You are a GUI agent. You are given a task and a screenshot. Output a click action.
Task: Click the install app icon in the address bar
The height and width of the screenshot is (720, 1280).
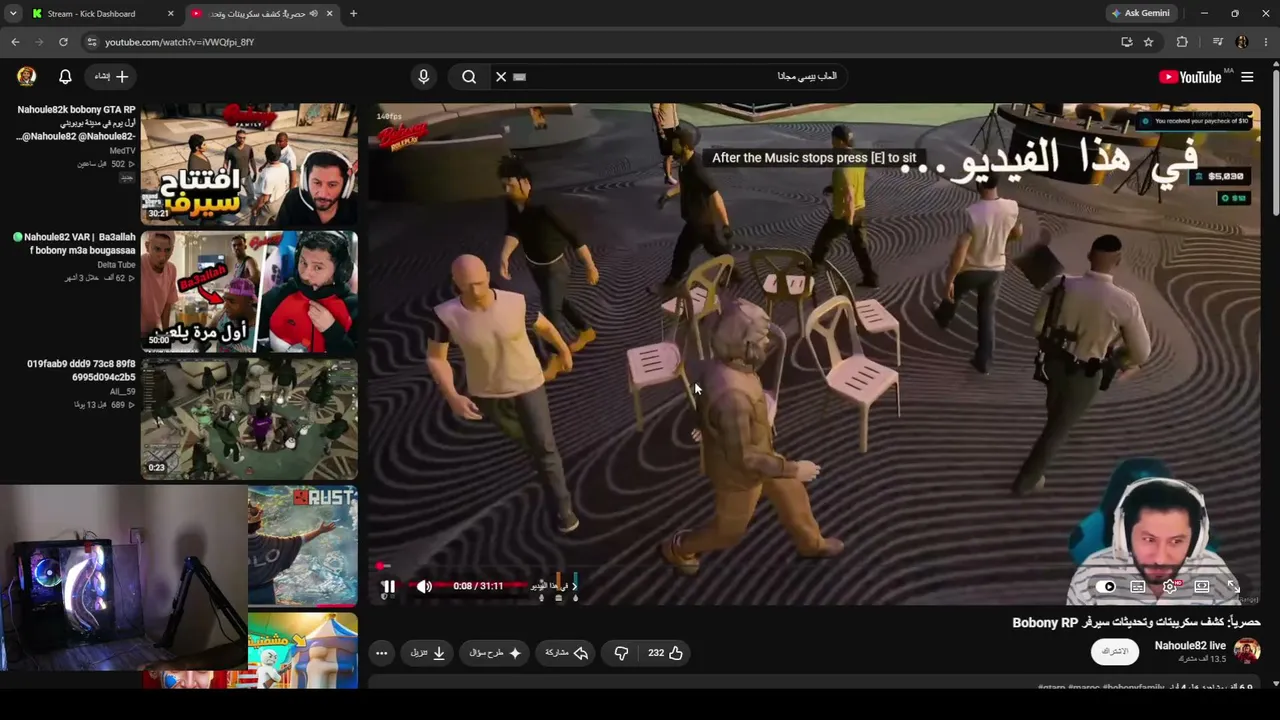point(1127,42)
